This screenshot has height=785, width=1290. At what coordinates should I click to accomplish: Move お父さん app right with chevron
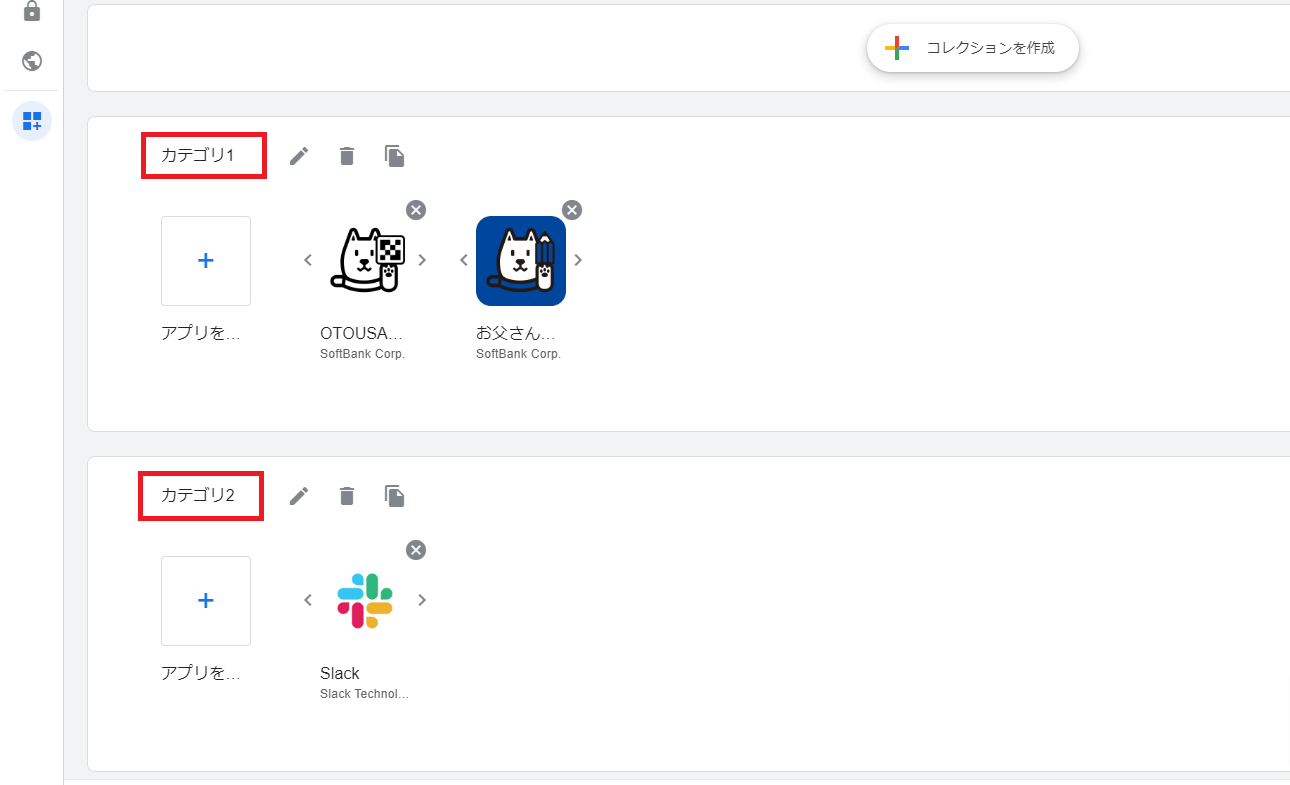pos(578,260)
